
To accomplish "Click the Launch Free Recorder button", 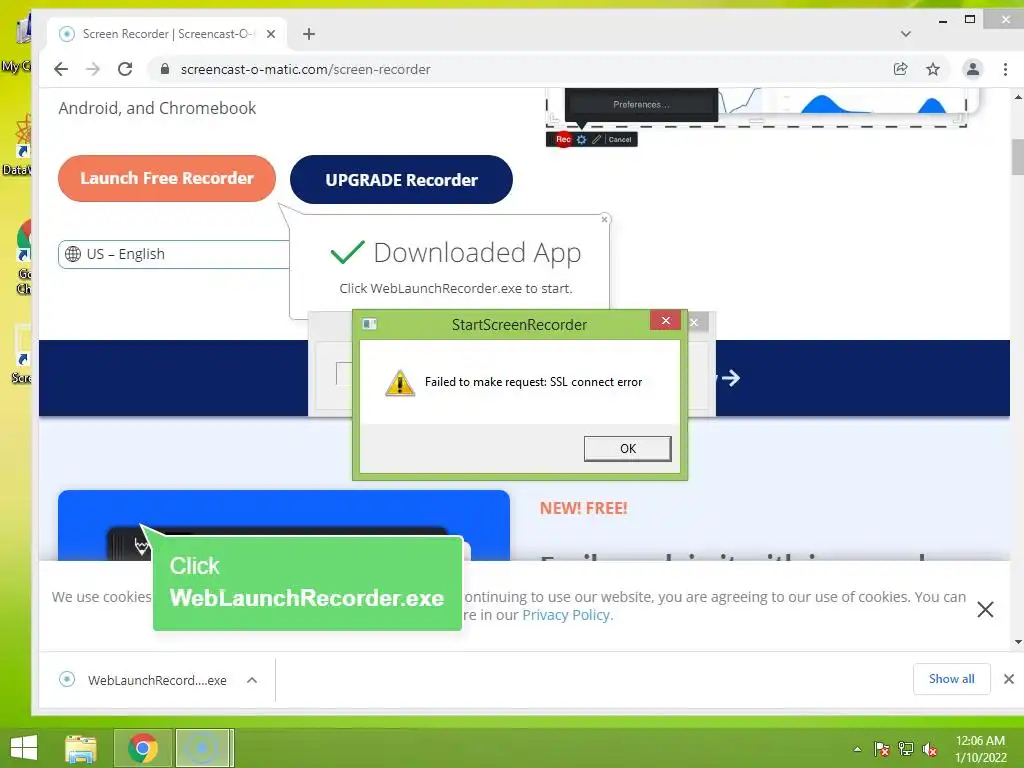I will tap(167, 178).
